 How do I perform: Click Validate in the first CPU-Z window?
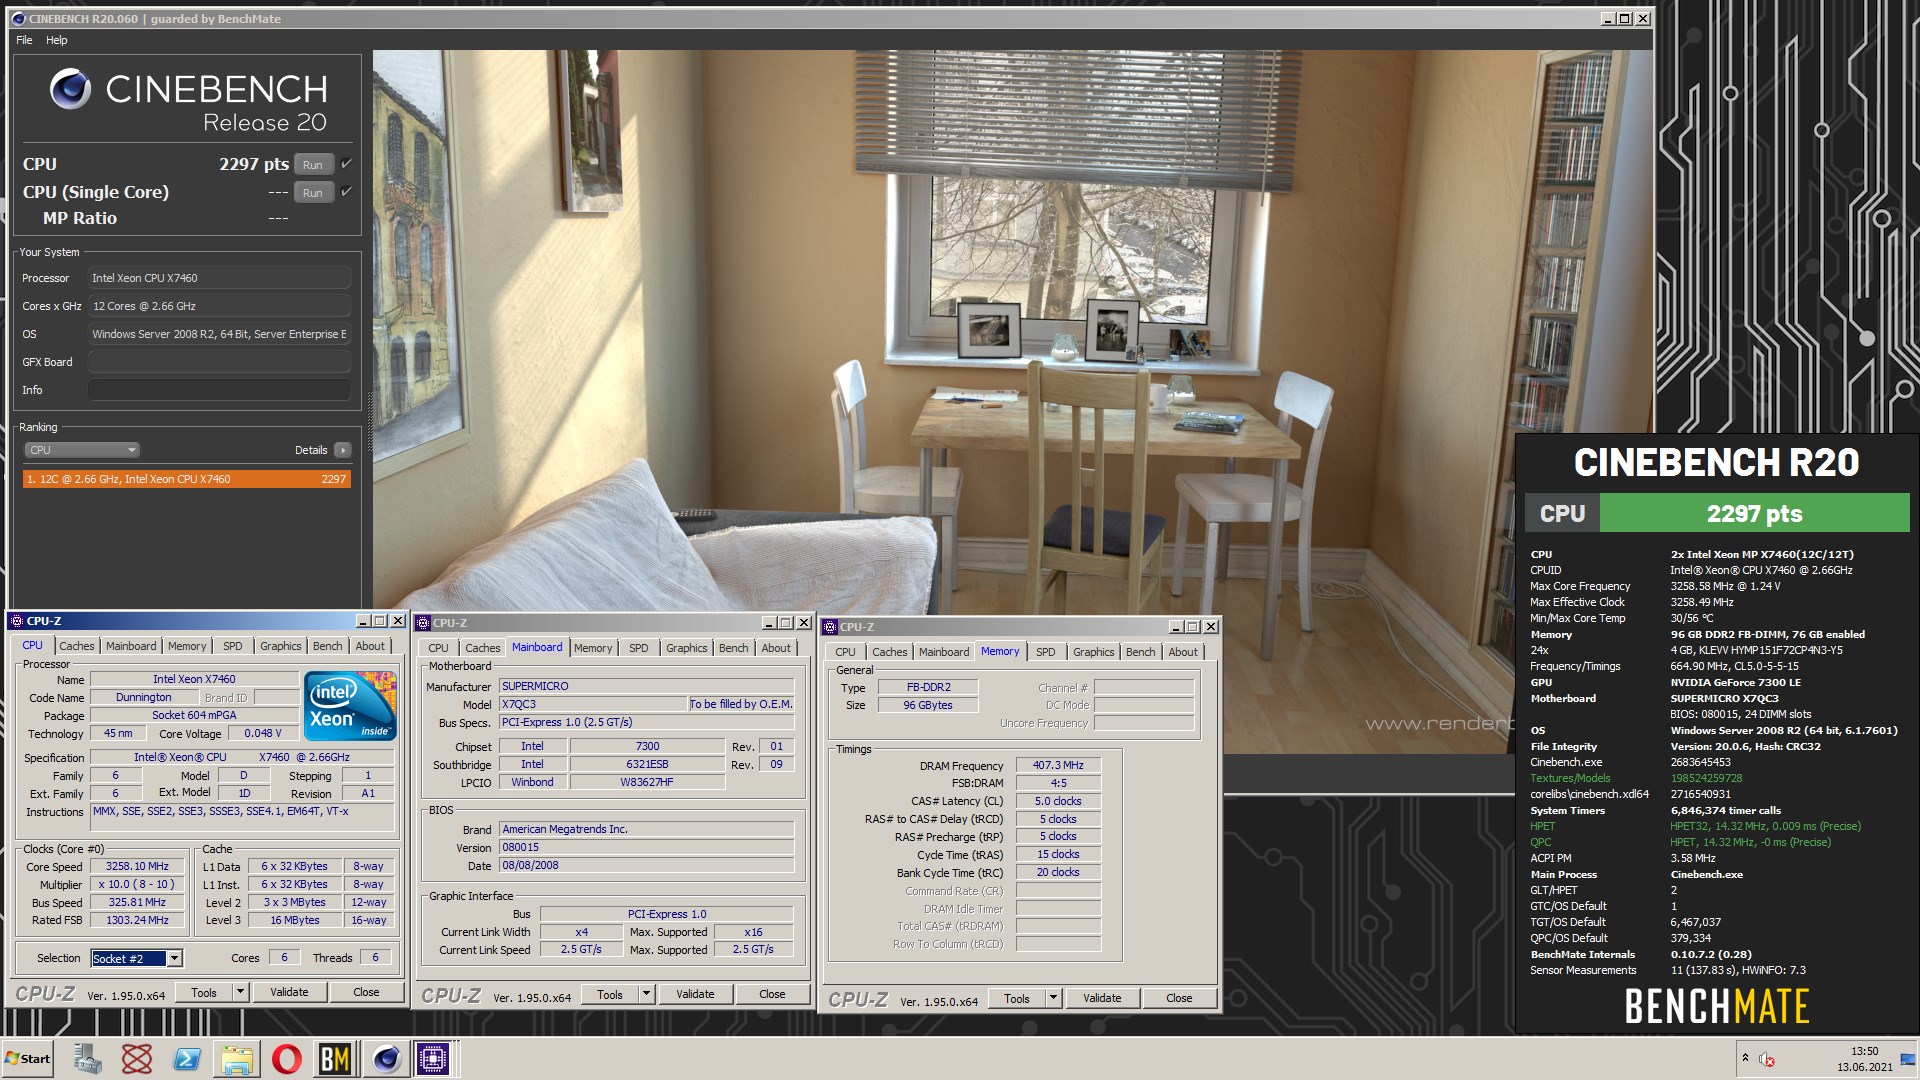pyautogui.click(x=289, y=992)
